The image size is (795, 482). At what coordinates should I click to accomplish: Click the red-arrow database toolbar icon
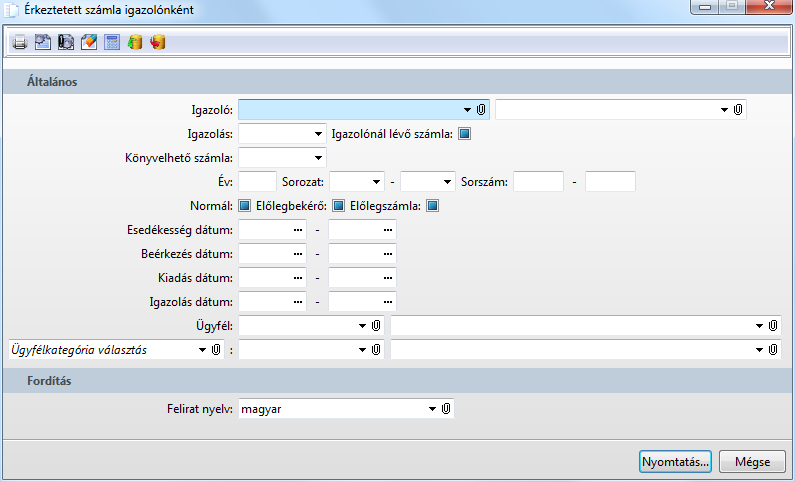click(158, 42)
